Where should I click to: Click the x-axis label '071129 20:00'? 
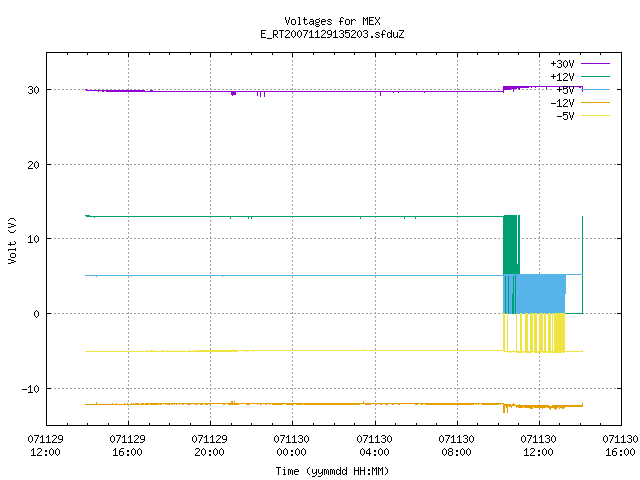(x=209, y=446)
